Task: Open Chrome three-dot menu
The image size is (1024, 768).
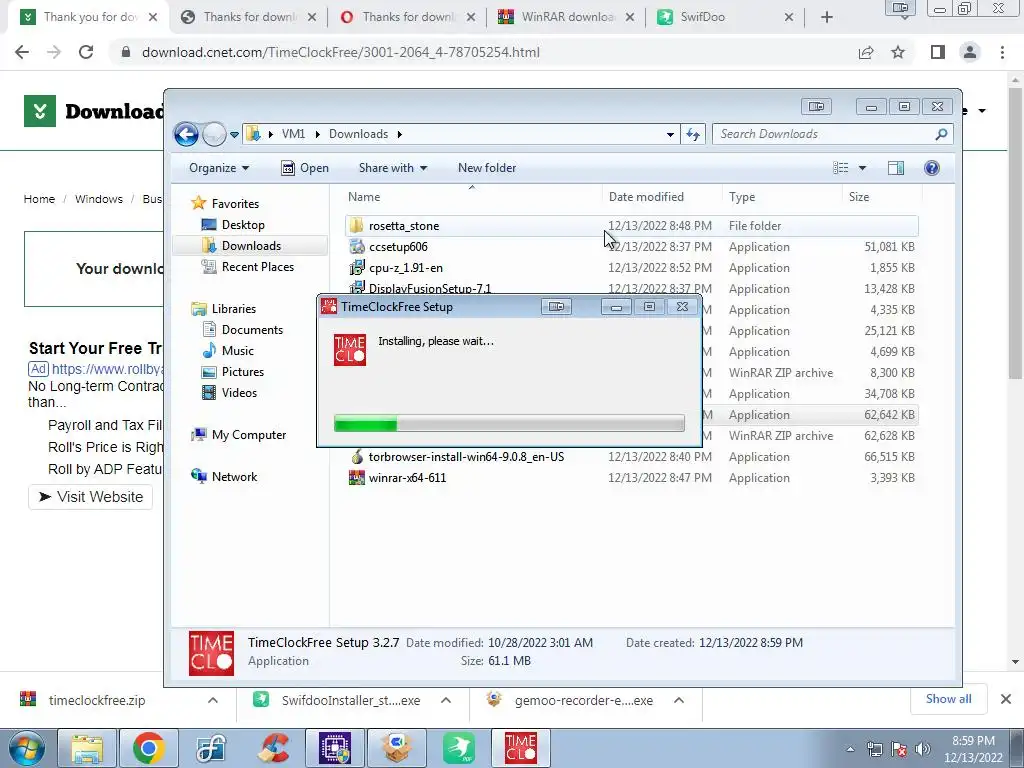Action: pos(1002,52)
